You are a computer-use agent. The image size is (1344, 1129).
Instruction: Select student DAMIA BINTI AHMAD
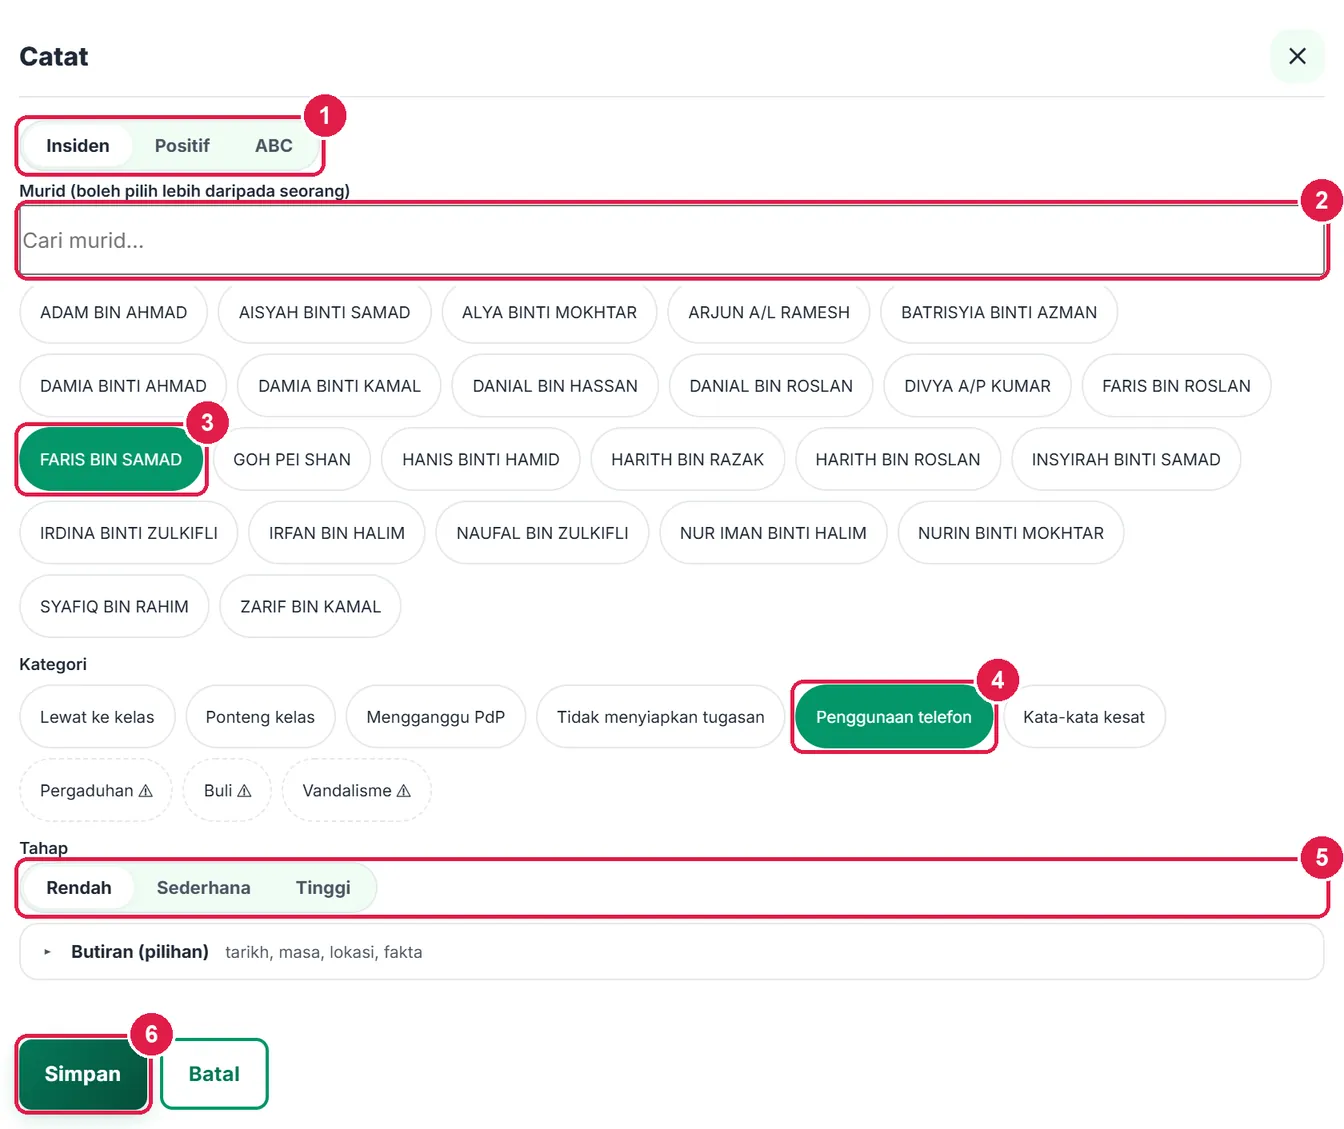coord(123,386)
